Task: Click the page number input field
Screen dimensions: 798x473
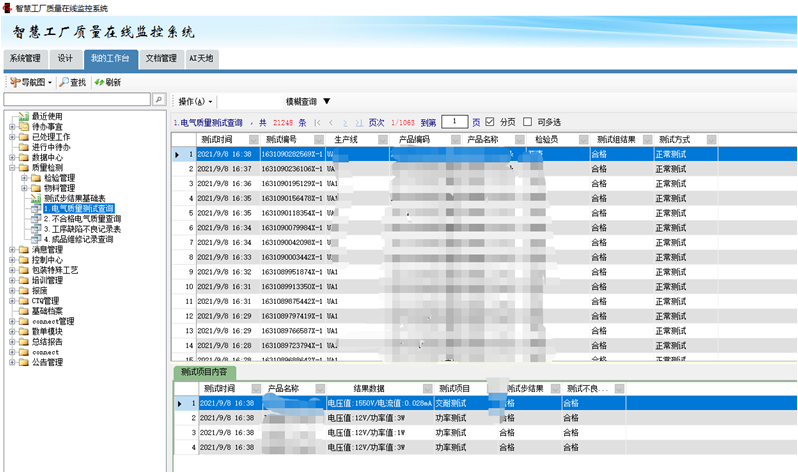Action: (454, 122)
